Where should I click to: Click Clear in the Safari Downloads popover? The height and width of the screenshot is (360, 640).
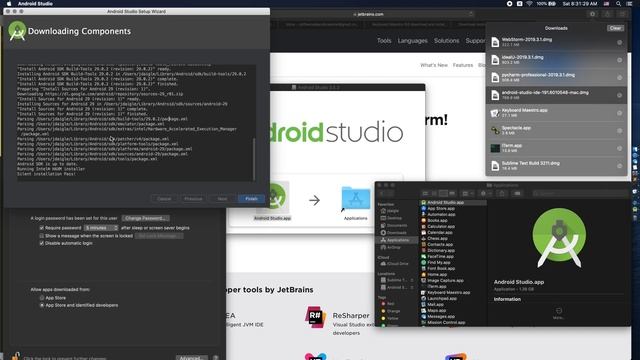click(615, 28)
